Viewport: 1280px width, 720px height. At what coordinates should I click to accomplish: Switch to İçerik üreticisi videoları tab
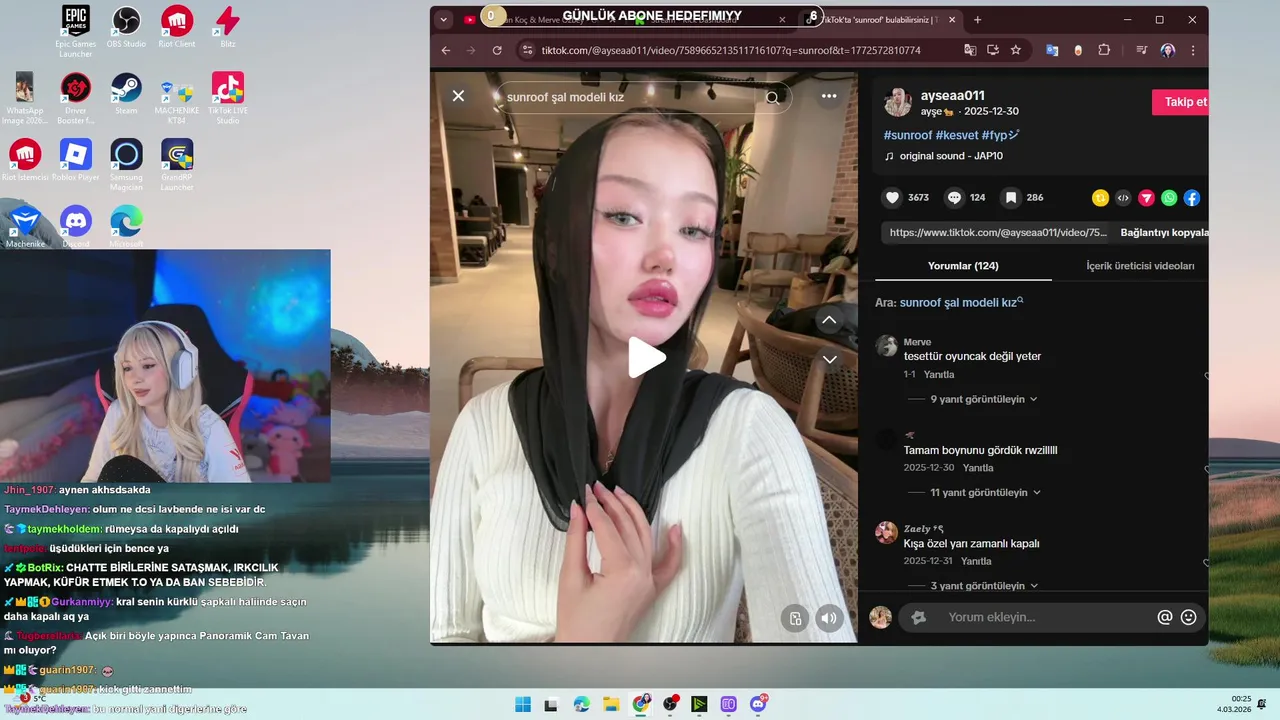click(x=1140, y=266)
